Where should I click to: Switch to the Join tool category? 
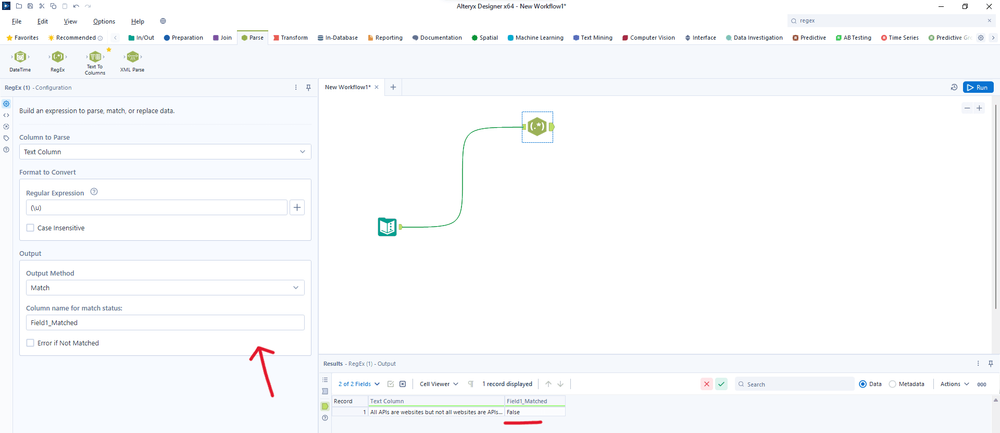pyautogui.click(x=222, y=38)
